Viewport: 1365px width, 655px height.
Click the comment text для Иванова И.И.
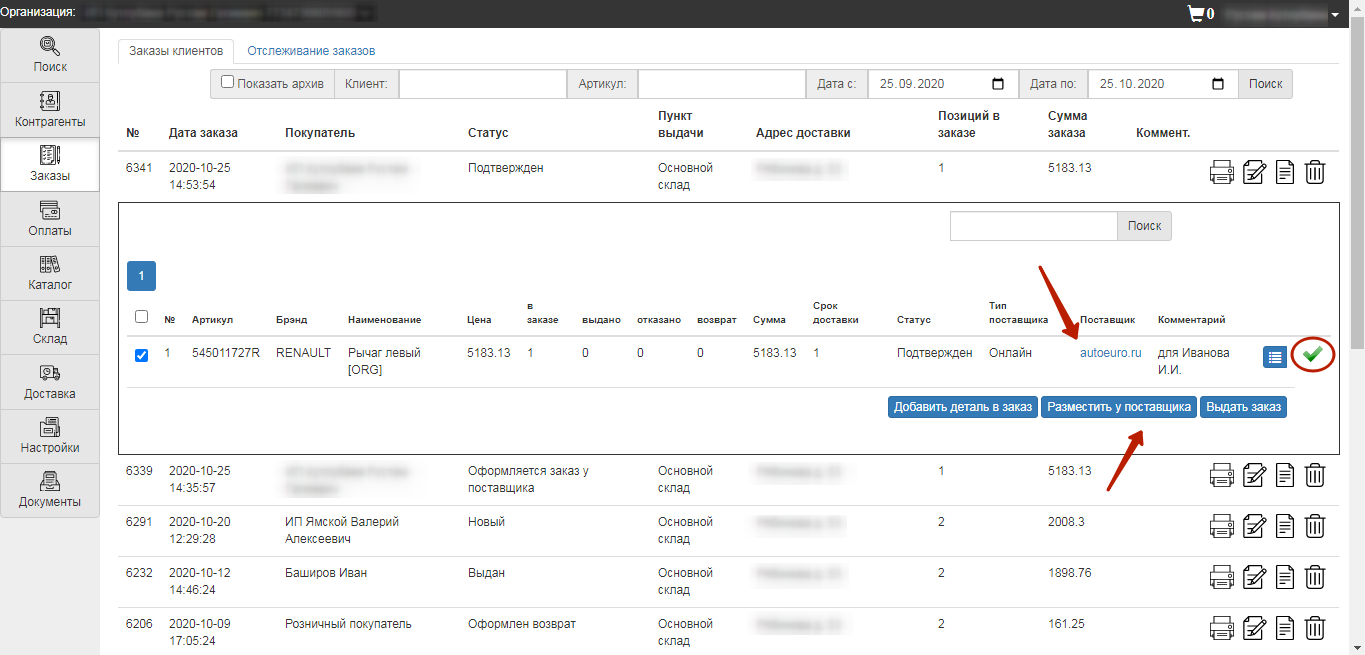[x=1194, y=361]
